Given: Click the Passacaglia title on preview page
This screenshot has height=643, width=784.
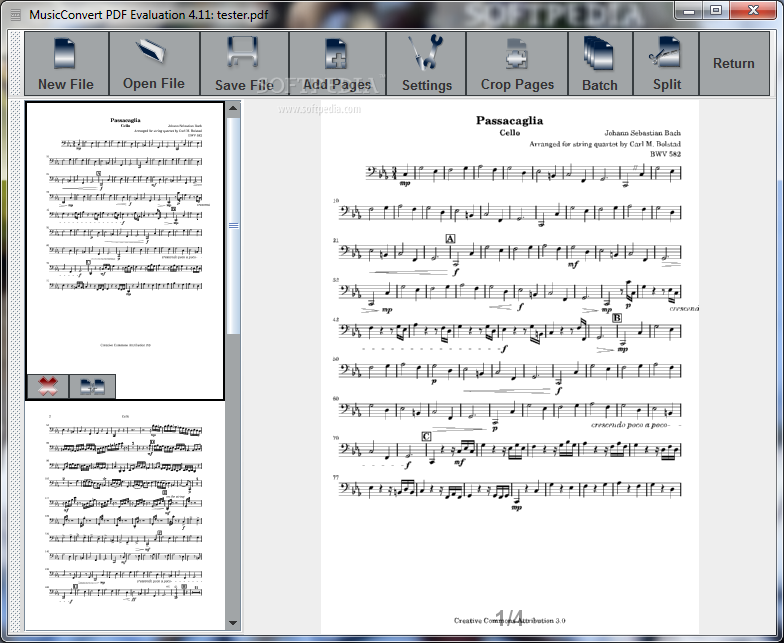Looking at the screenshot, I should [x=509, y=120].
